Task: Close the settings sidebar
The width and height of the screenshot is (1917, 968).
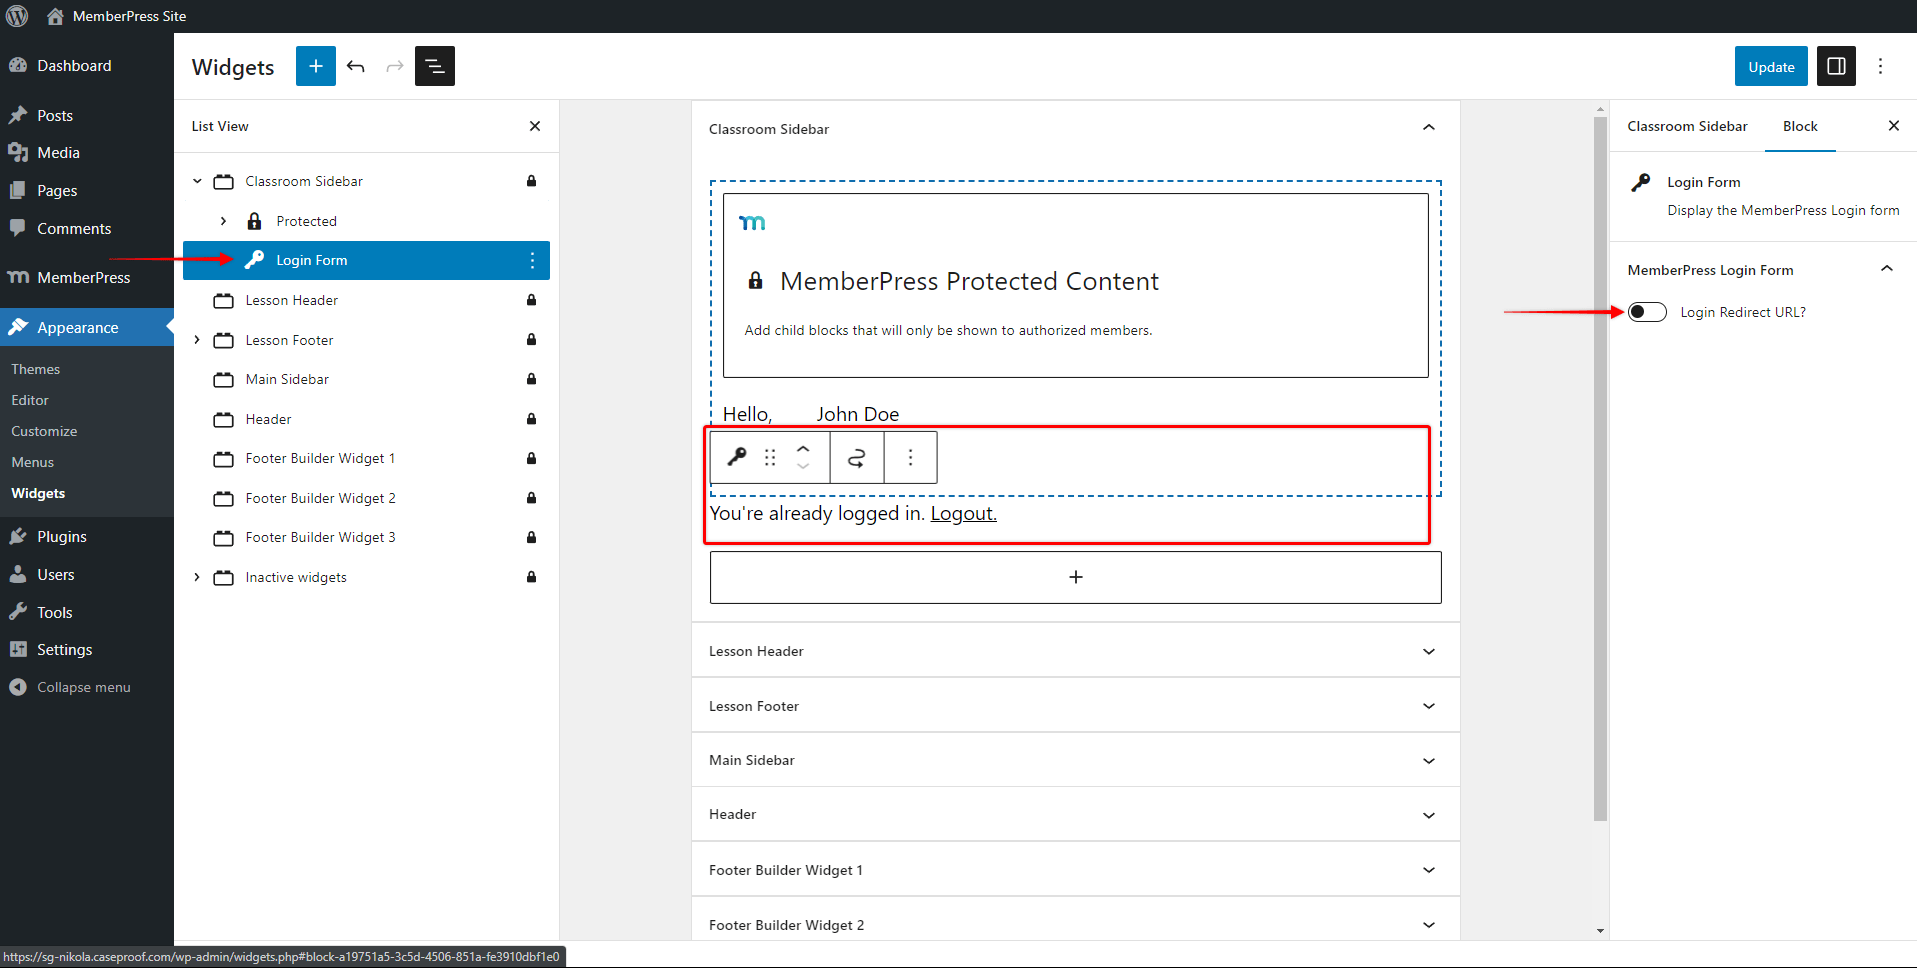Action: coord(1893,126)
